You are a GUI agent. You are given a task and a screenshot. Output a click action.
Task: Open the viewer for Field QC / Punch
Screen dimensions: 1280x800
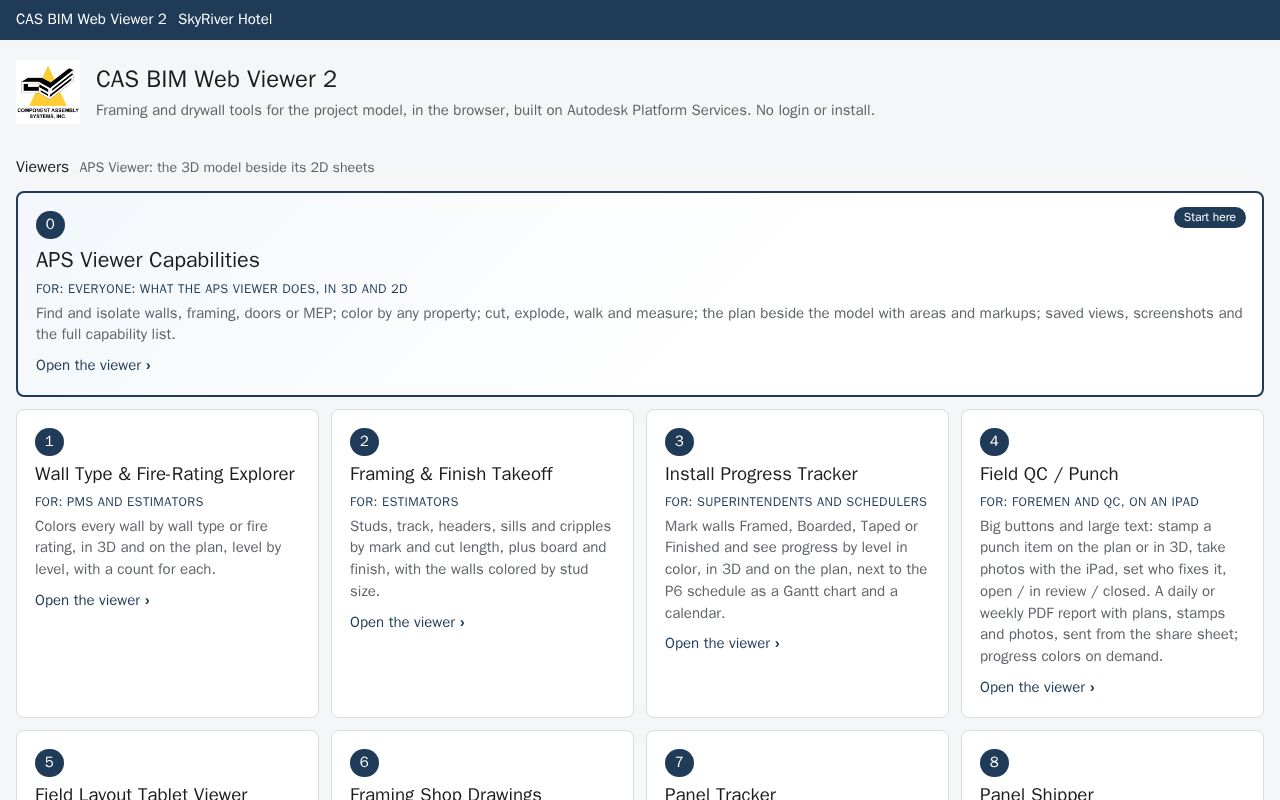(x=1037, y=687)
